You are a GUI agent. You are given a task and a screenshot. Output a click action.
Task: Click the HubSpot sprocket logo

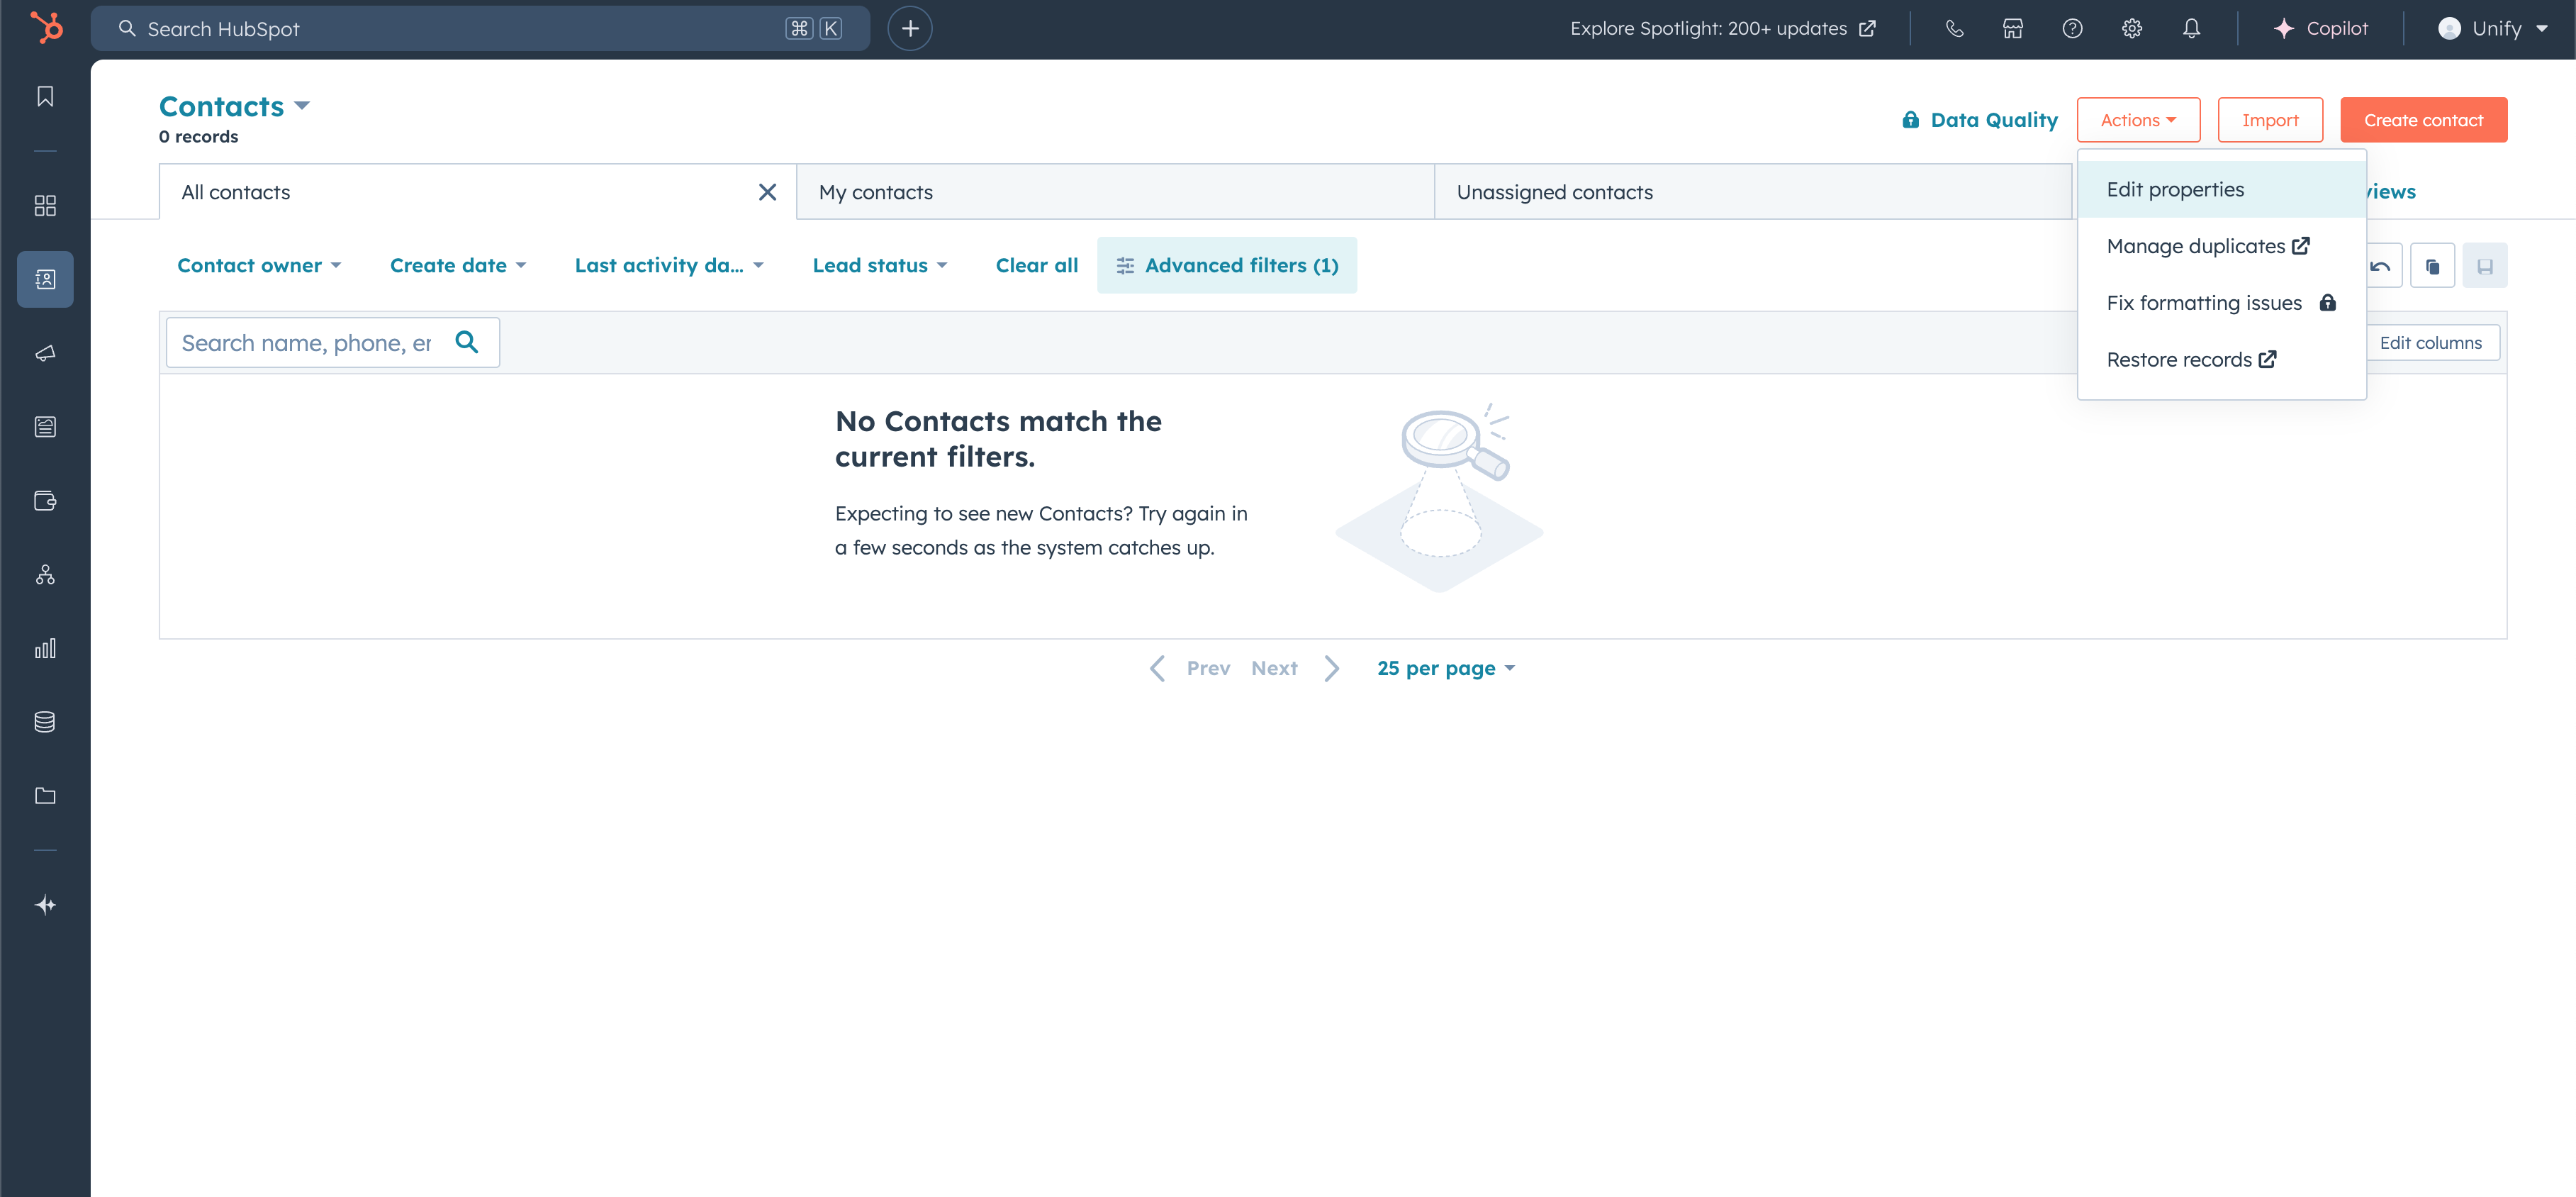[x=46, y=27]
